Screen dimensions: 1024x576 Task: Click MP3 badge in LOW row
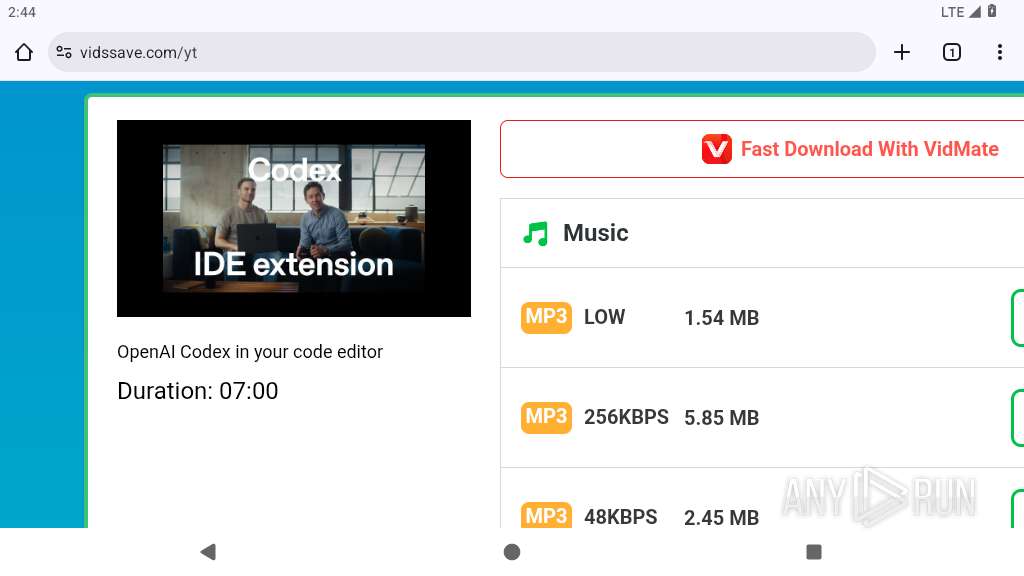(x=546, y=317)
